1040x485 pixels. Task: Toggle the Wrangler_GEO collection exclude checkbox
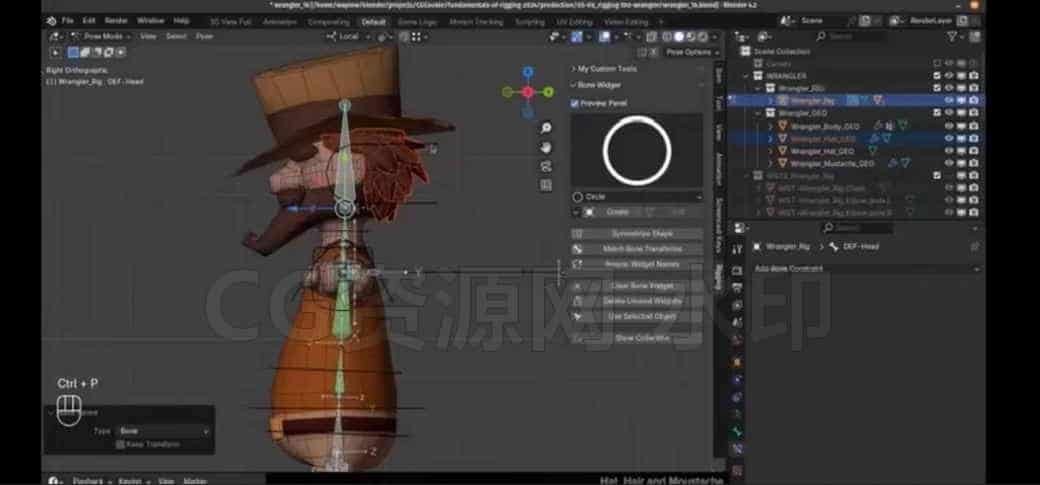(x=937, y=113)
